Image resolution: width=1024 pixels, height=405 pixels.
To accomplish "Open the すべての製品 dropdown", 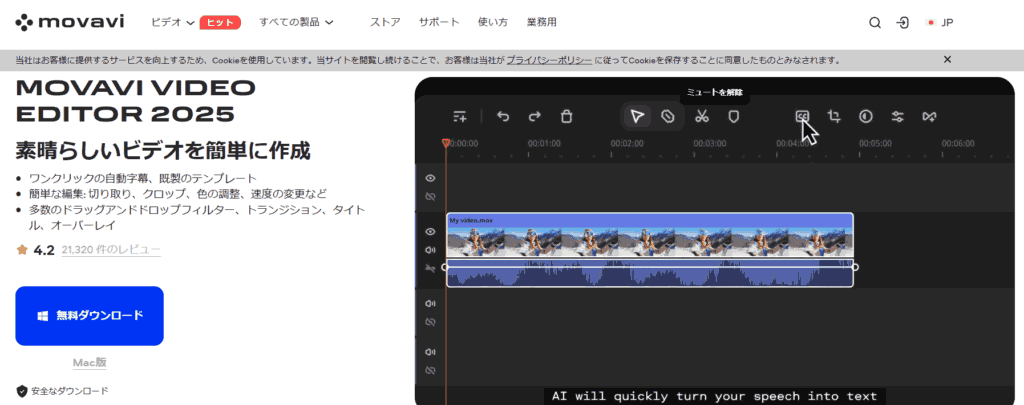I will pos(296,22).
